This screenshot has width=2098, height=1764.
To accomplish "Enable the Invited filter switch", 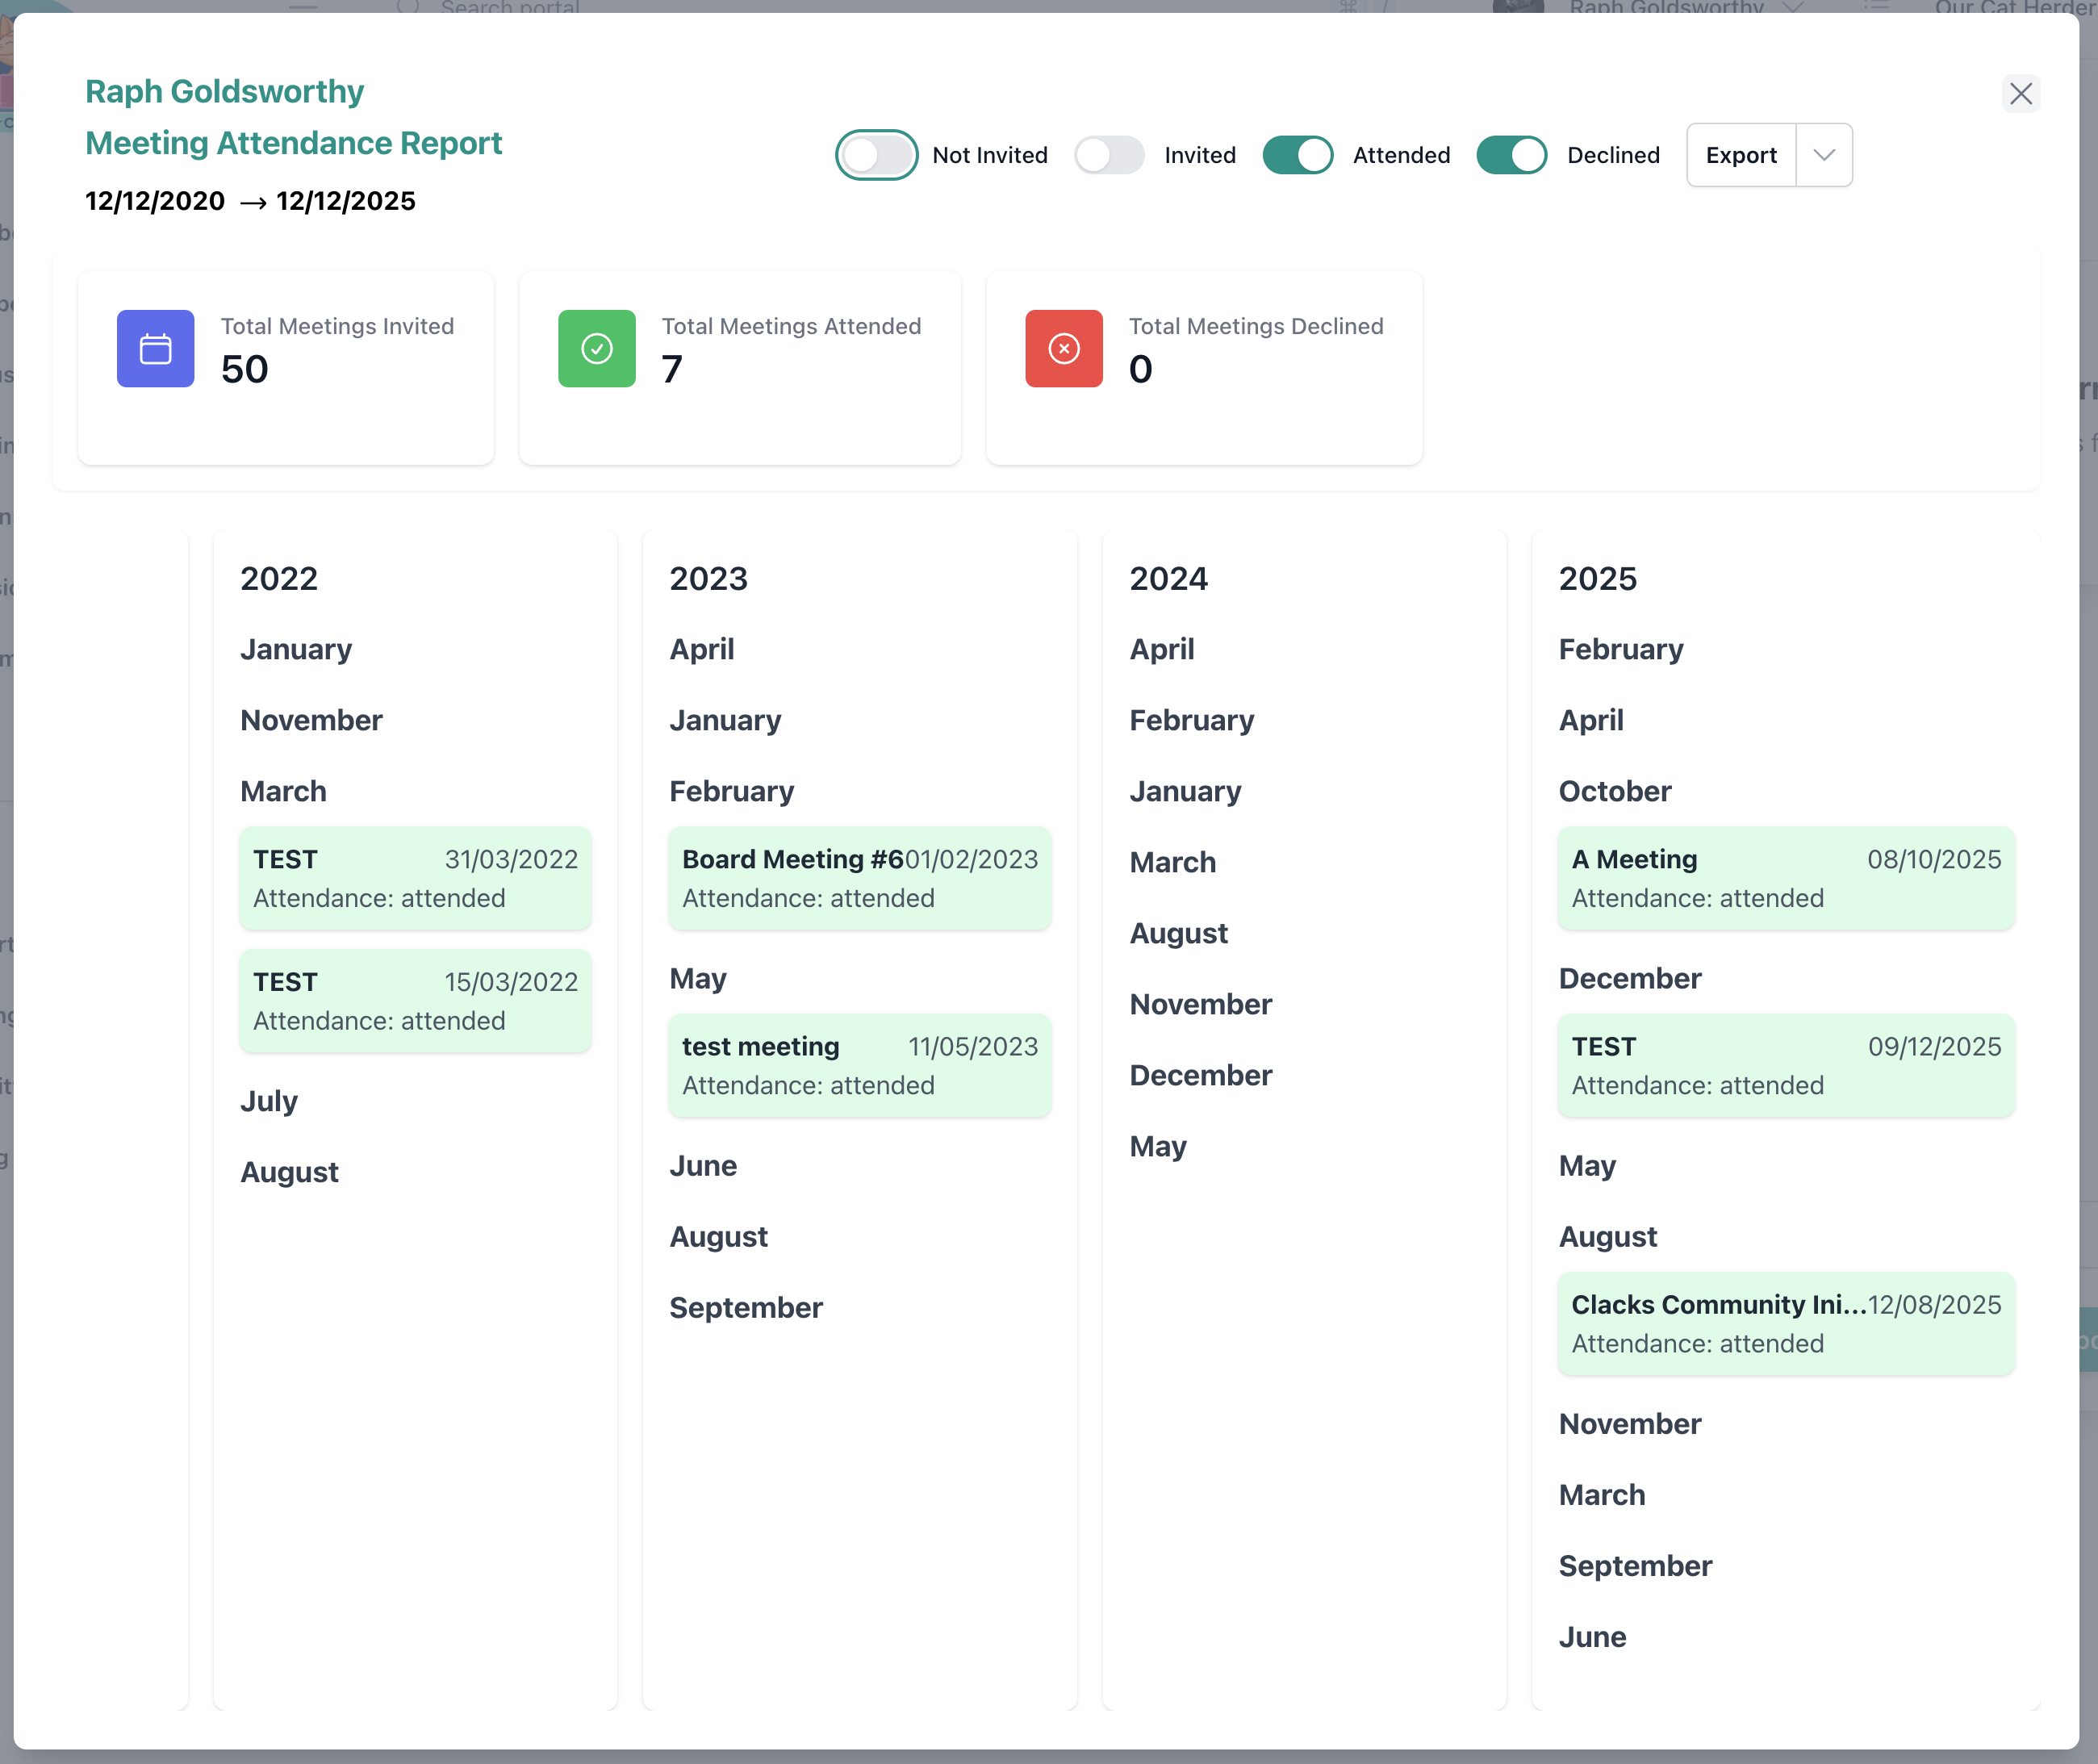I will click(x=1108, y=155).
